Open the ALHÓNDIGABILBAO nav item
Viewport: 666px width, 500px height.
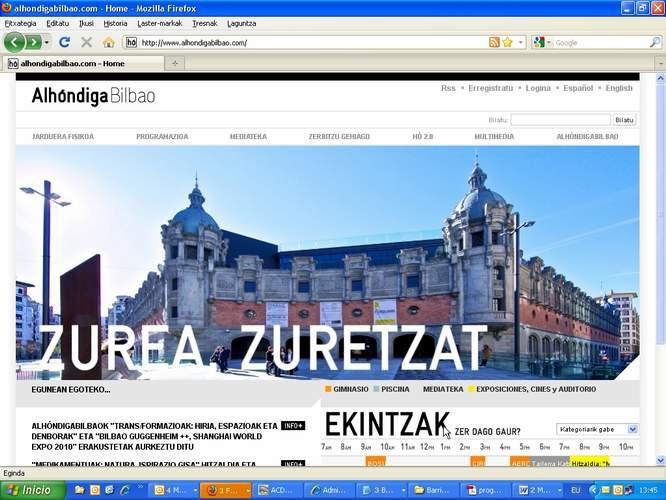[587, 136]
